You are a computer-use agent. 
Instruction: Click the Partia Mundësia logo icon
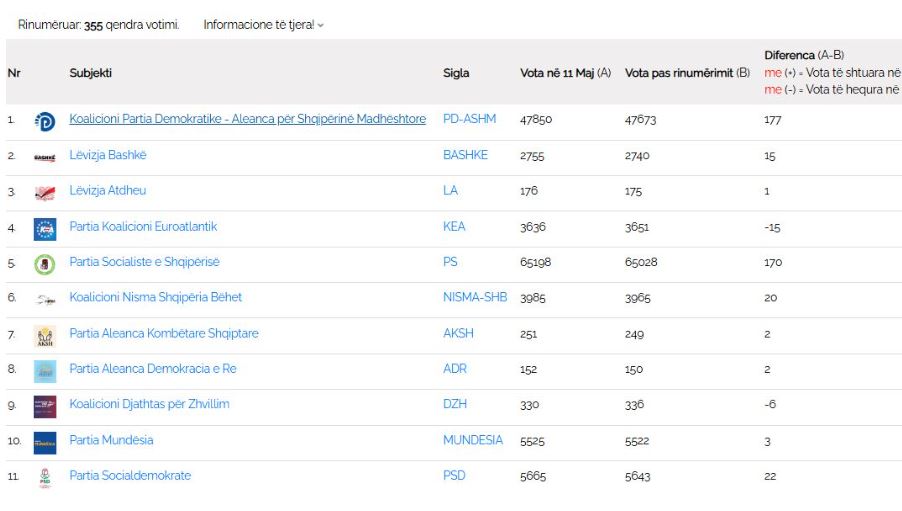(x=44, y=442)
